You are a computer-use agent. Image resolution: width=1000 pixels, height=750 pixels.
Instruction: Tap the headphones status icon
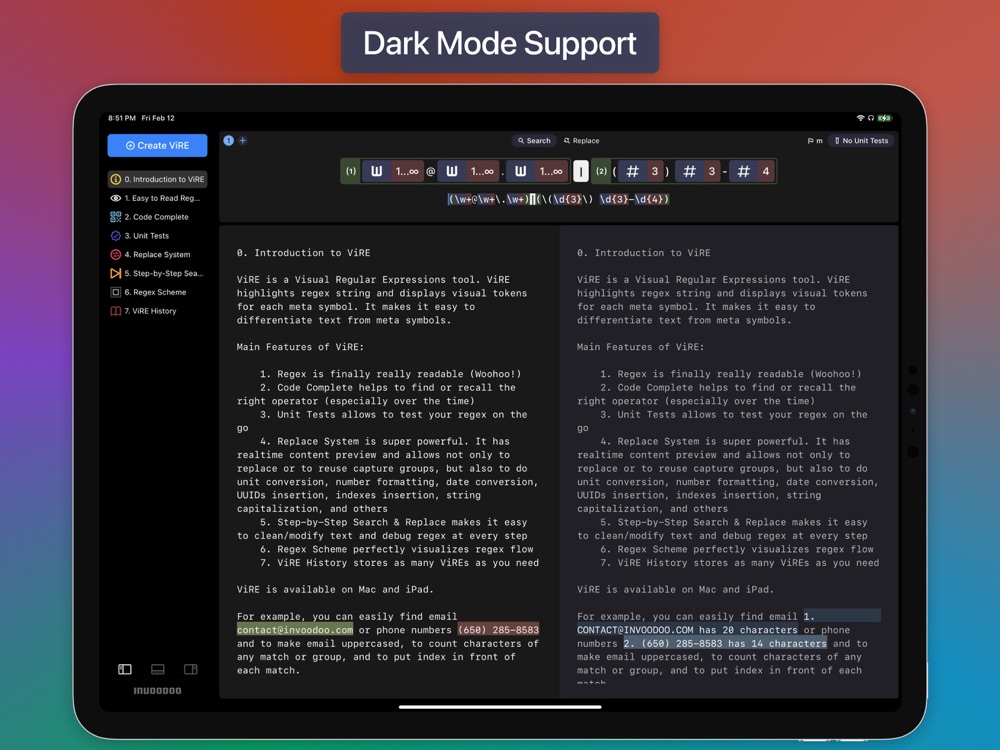871,118
